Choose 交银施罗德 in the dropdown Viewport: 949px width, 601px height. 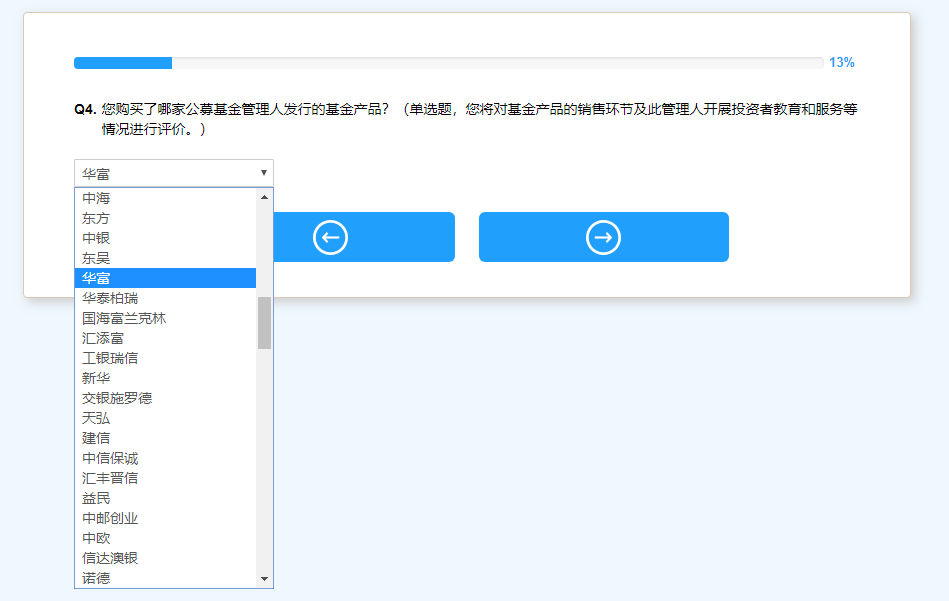coord(165,398)
